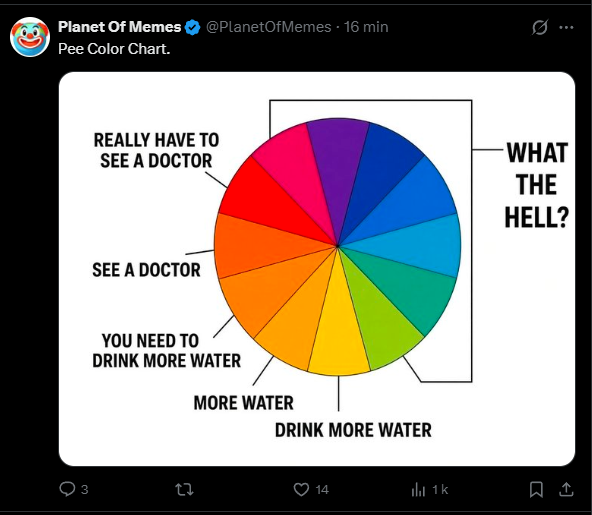
Task: Click the WHAT THE HELL? label
Action: click(x=537, y=185)
